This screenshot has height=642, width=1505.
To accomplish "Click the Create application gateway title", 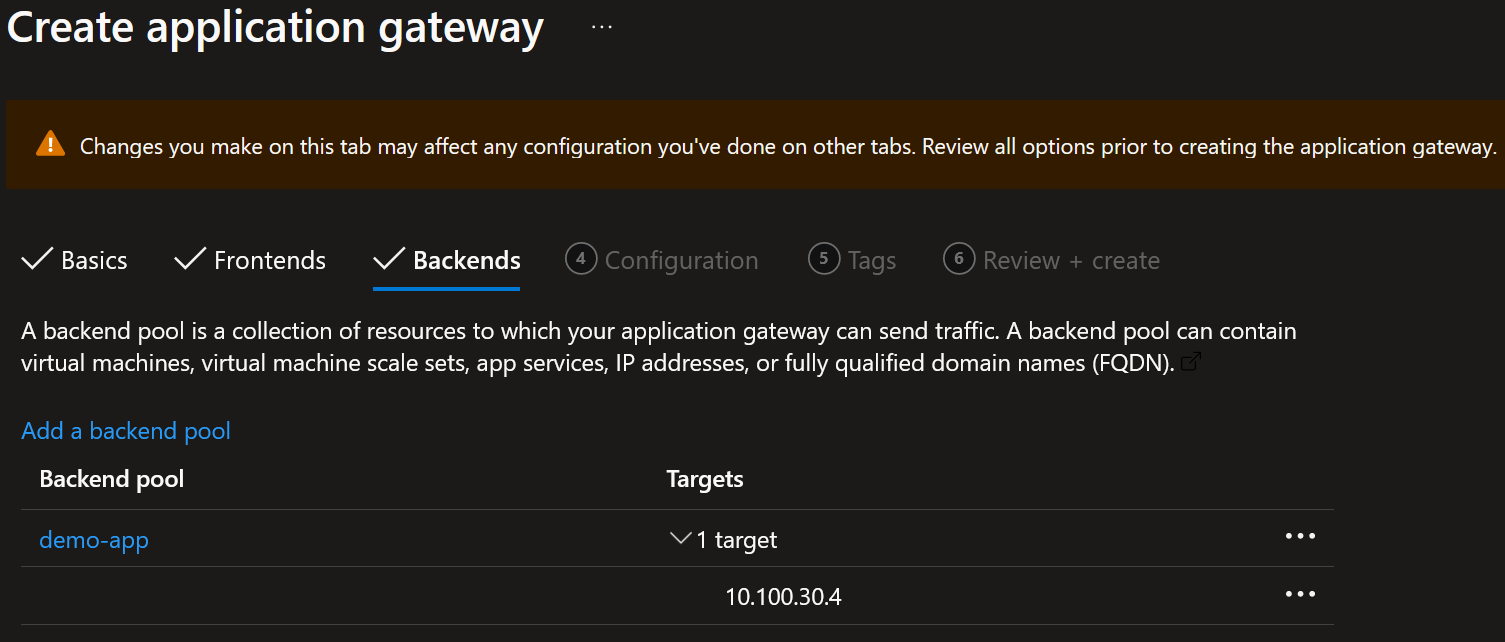I will tap(275, 28).
